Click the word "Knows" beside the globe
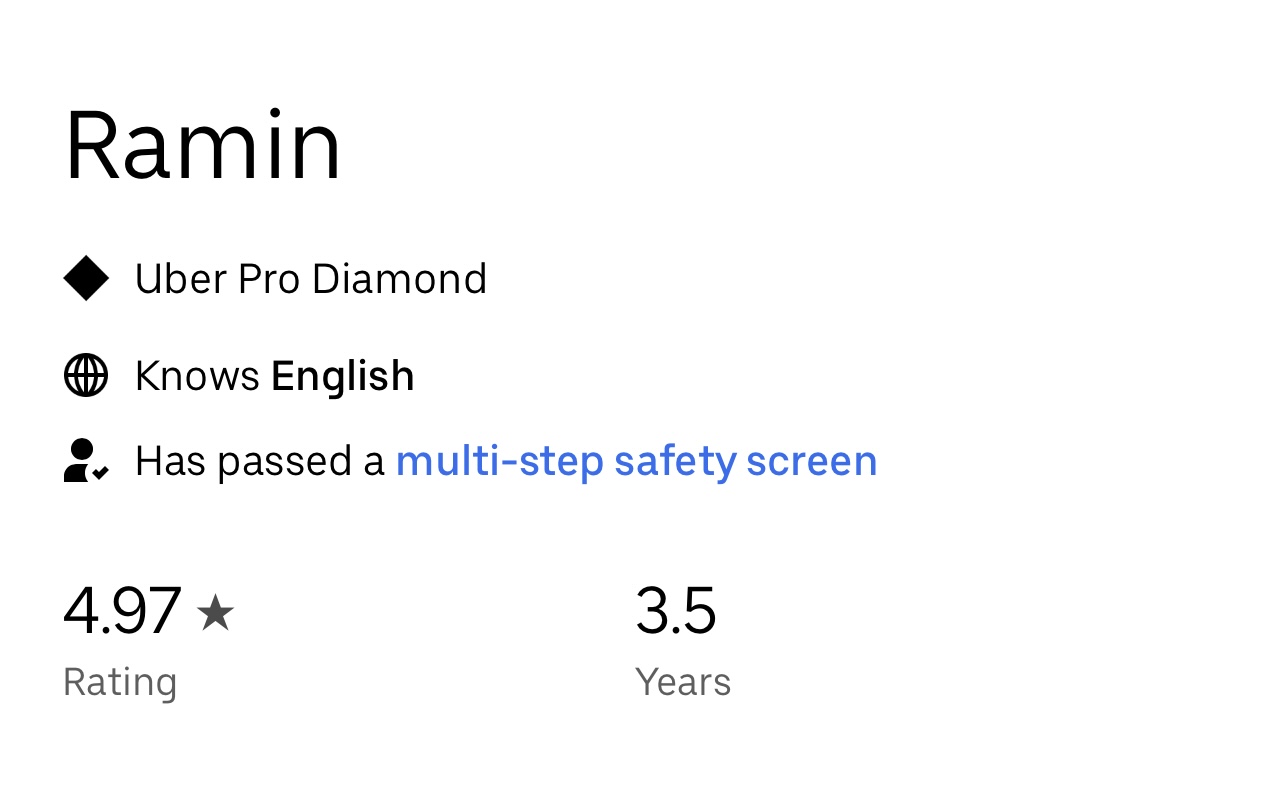The image size is (1280, 792). pyautogui.click(x=197, y=376)
